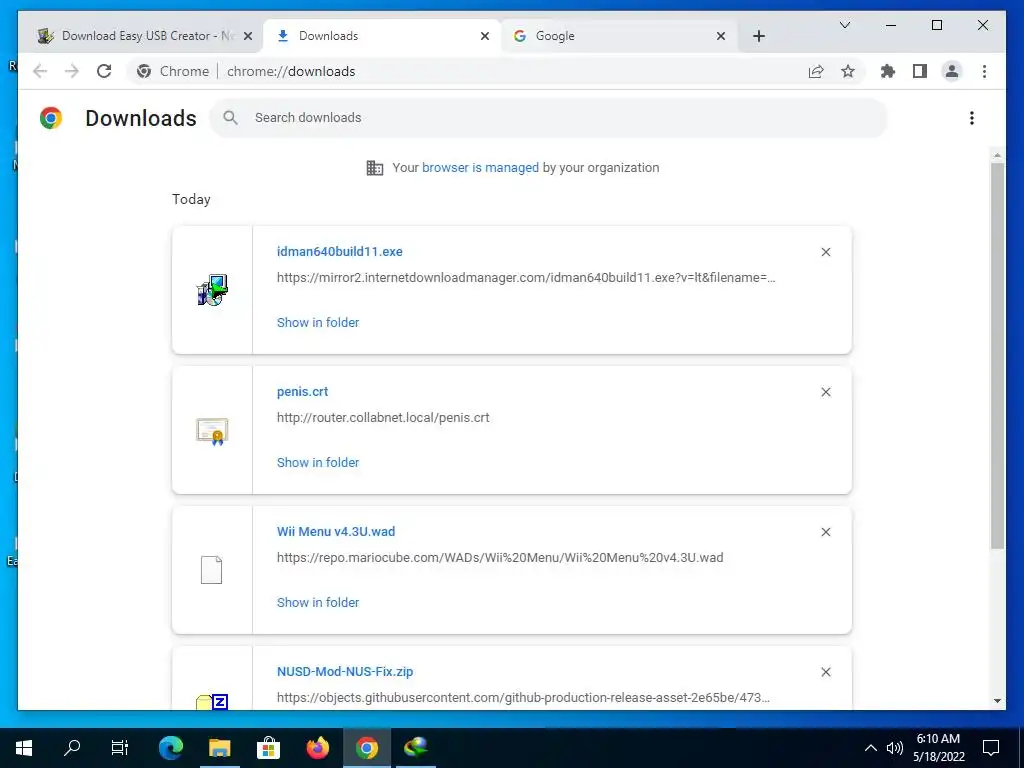Share this page using the share icon

[x=816, y=71]
